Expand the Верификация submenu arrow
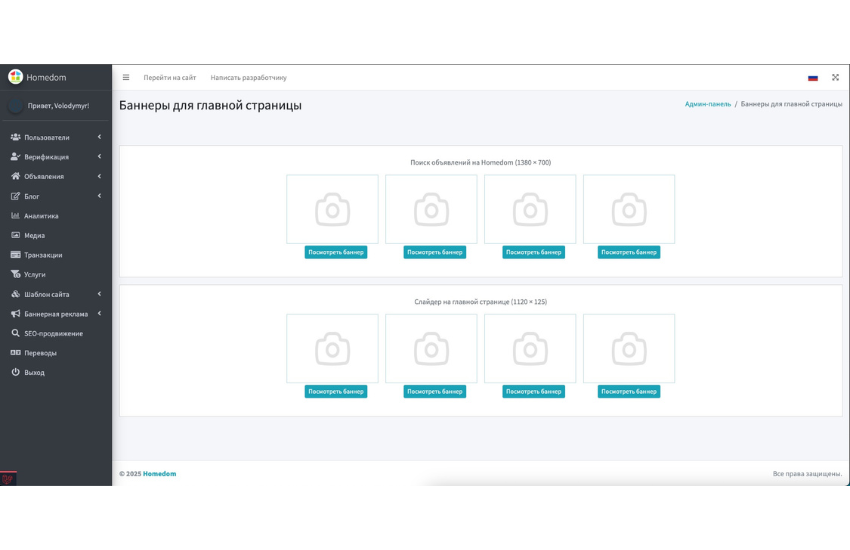 (x=99, y=157)
